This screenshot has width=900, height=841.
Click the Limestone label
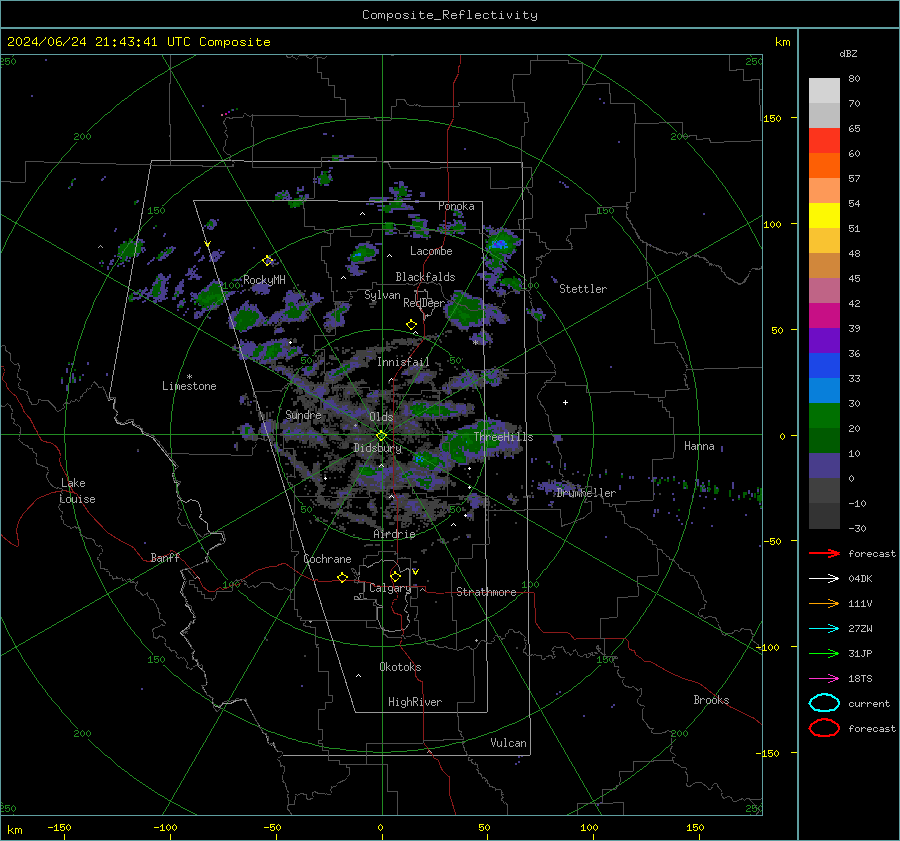(189, 386)
